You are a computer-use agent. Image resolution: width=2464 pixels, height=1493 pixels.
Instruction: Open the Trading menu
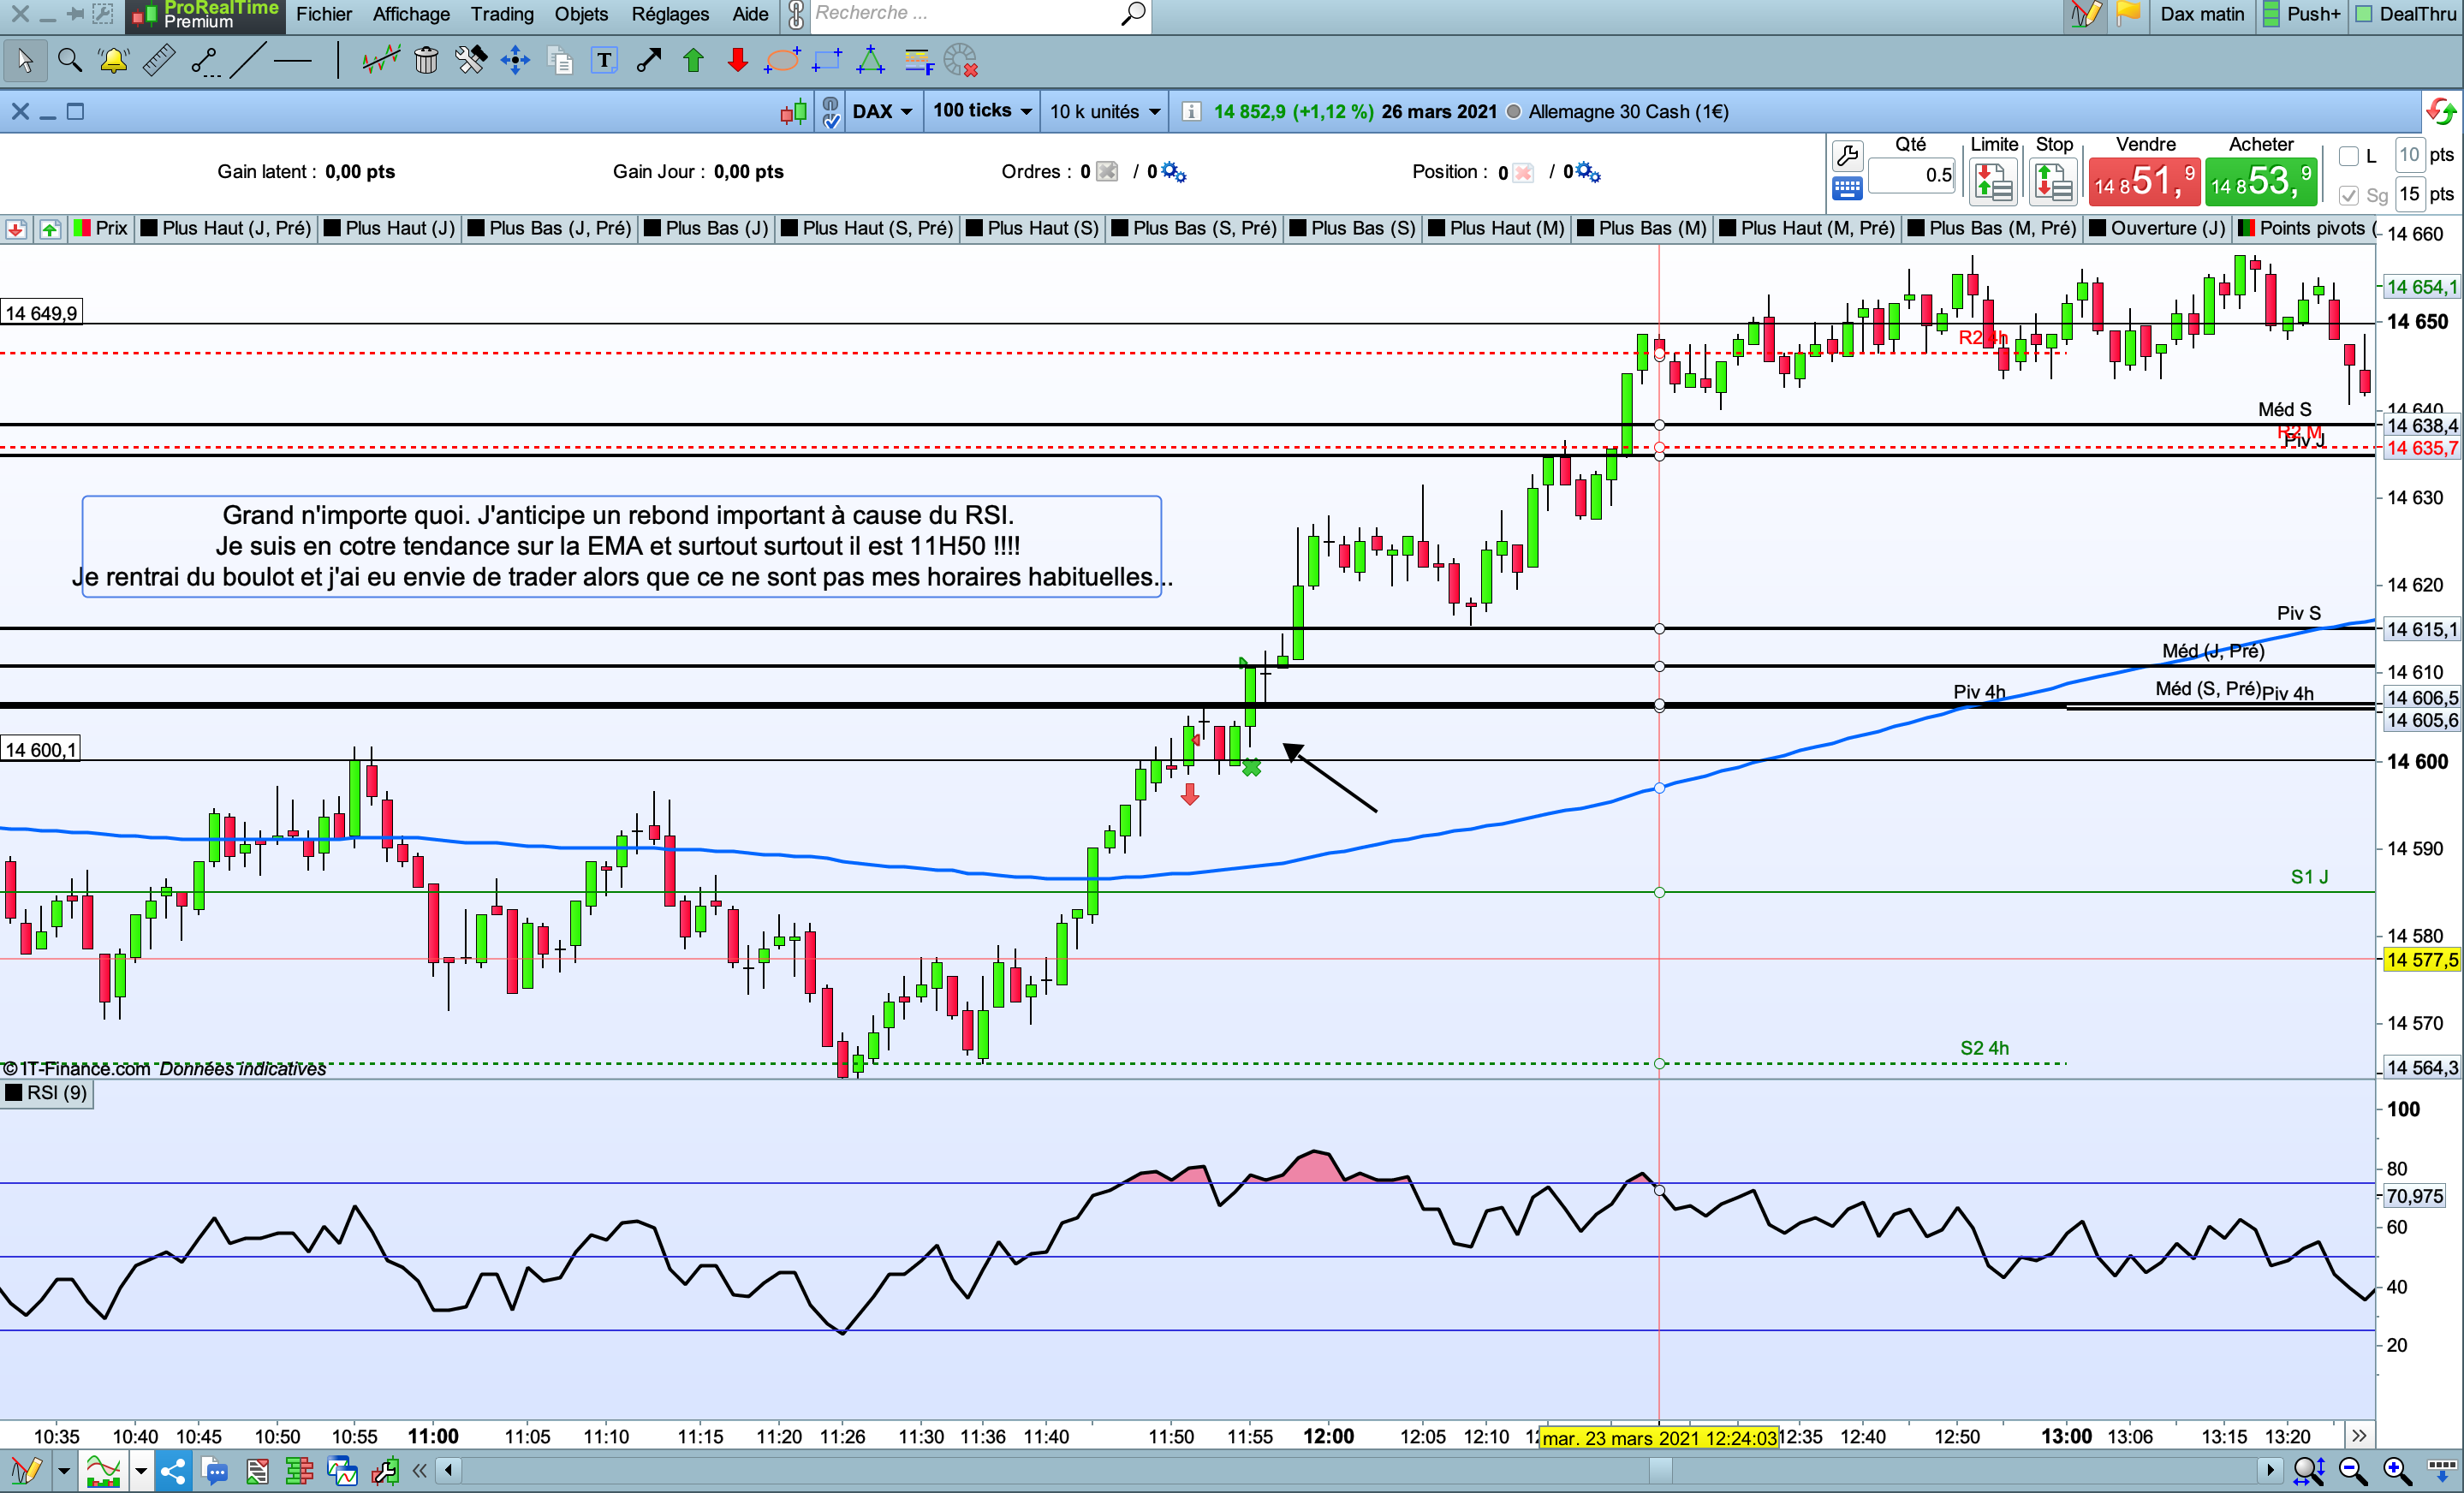(x=502, y=14)
